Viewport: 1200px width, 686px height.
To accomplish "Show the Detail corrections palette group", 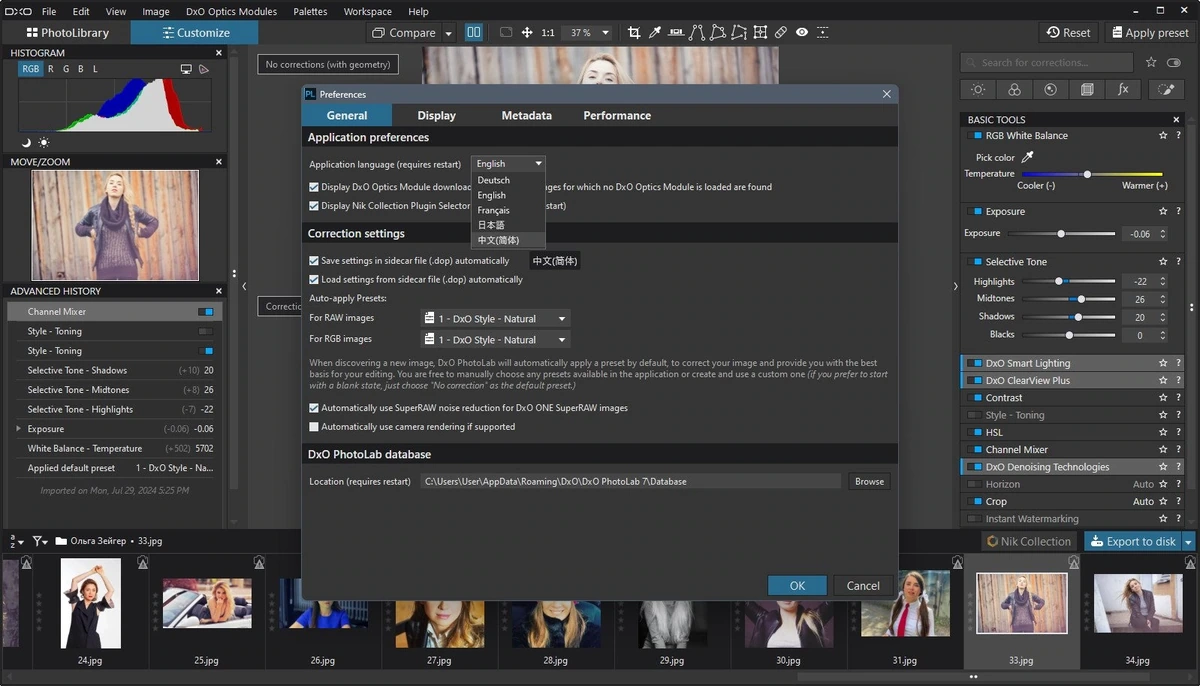I will tap(1050, 90).
